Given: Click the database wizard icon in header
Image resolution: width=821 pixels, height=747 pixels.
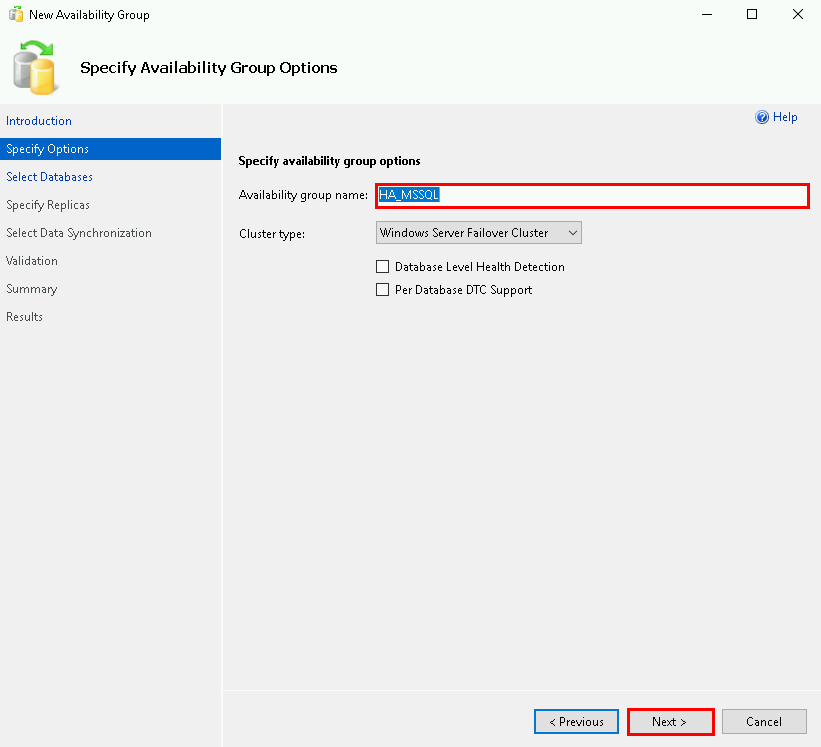Looking at the screenshot, I should pyautogui.click(x=36, y=67).
